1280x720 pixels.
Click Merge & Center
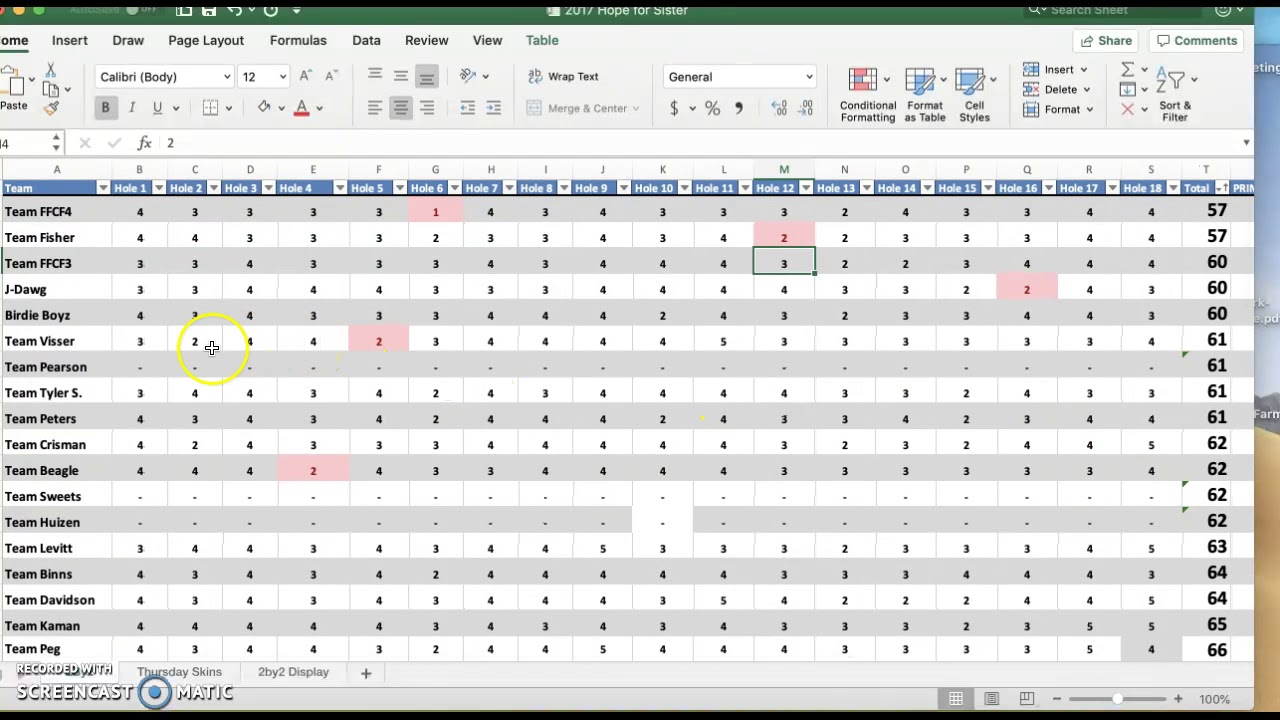pyautogui.click(x=582, y=108)
